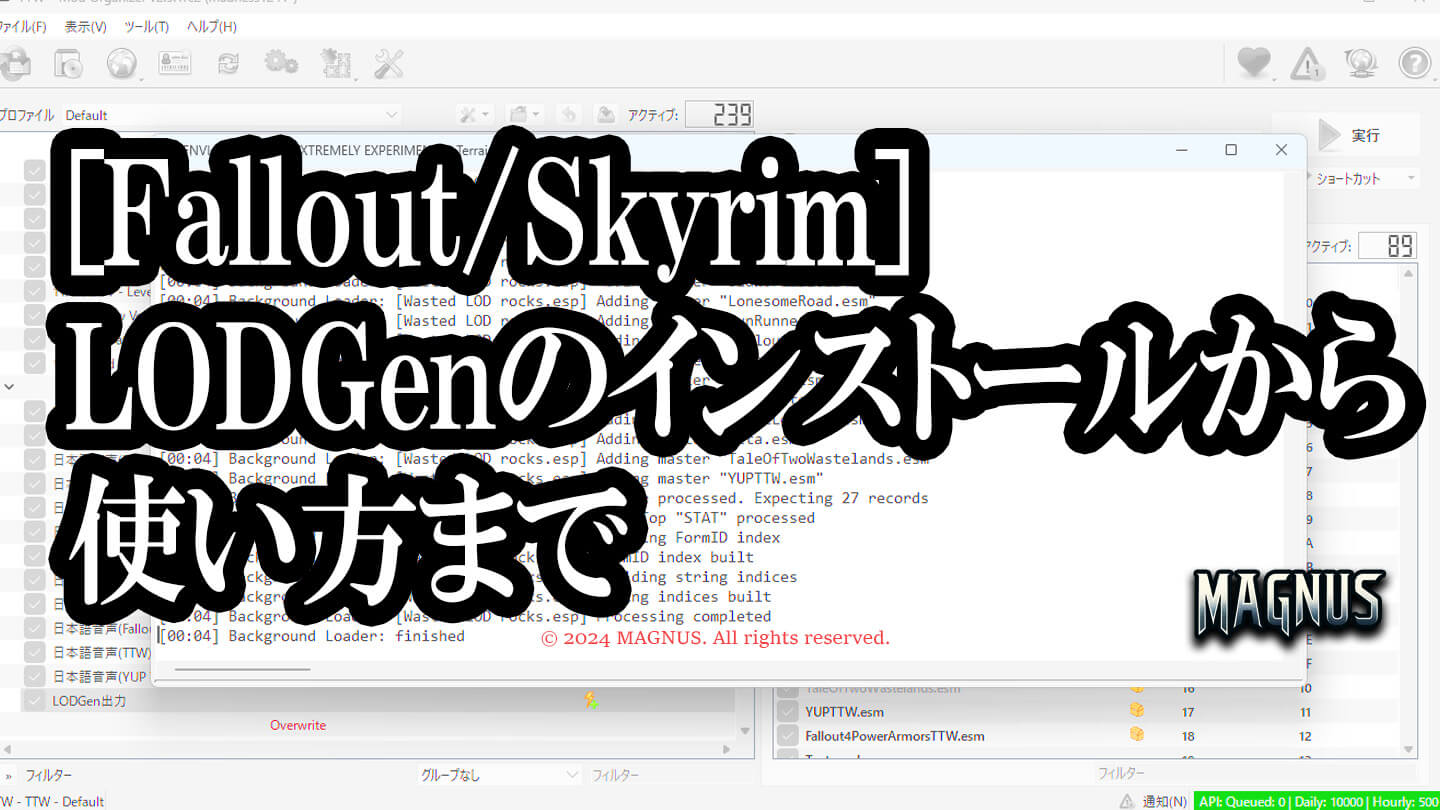Open the executables gears icon
The image size is (1440, 810).
tap(281, 64)
